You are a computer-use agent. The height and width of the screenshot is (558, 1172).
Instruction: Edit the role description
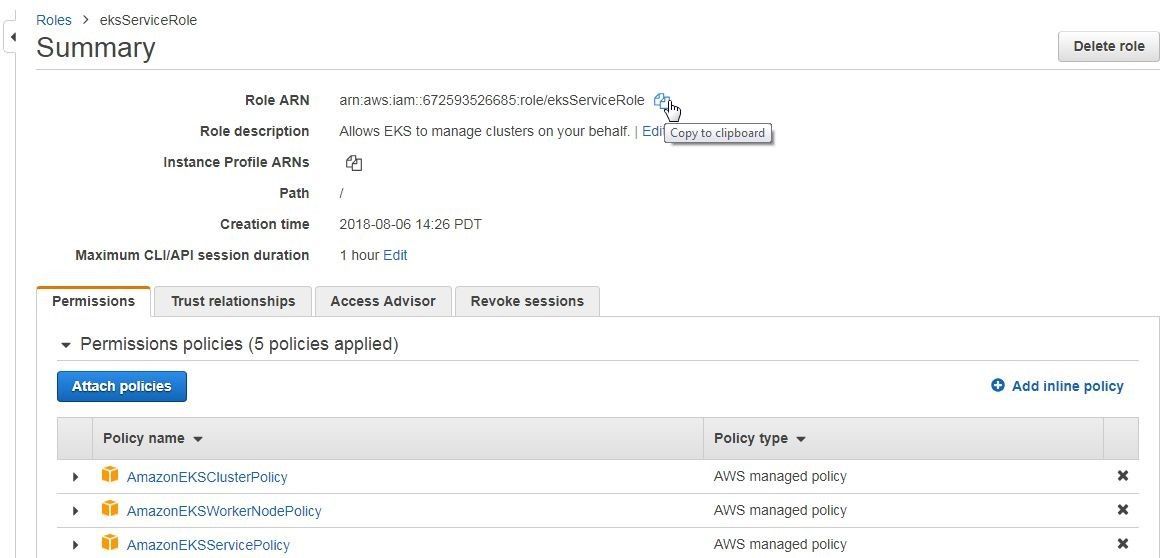[653, 131]
